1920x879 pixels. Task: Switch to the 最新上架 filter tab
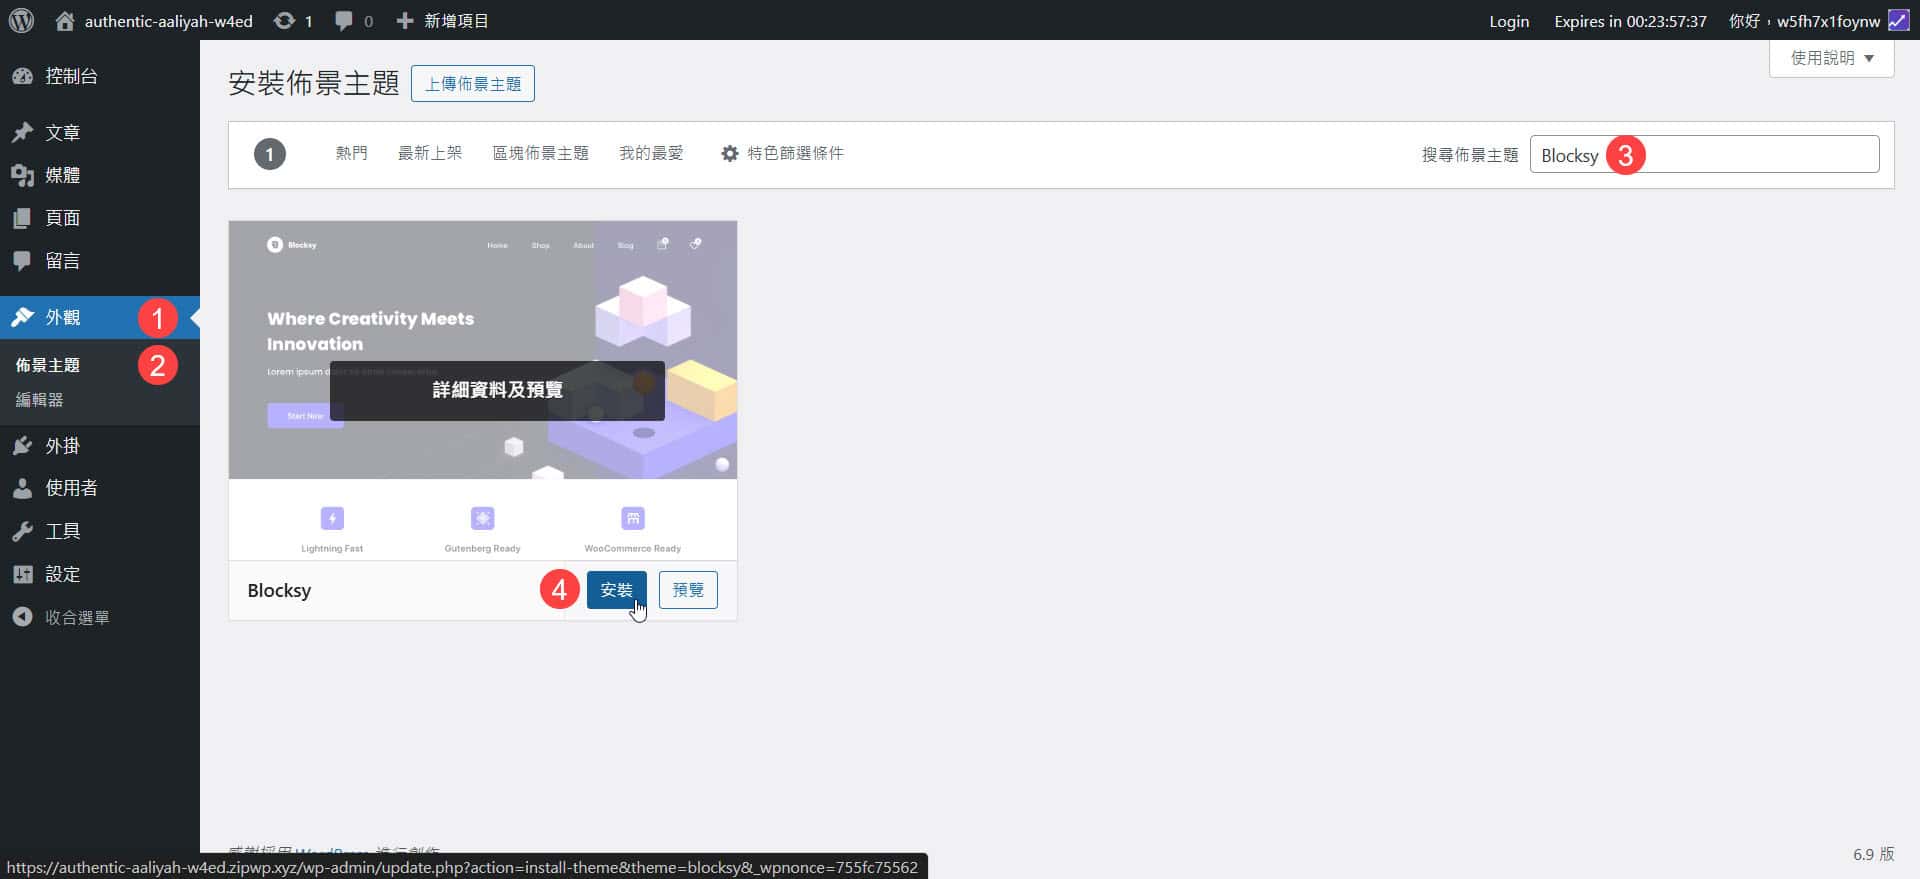pos(430,153)
